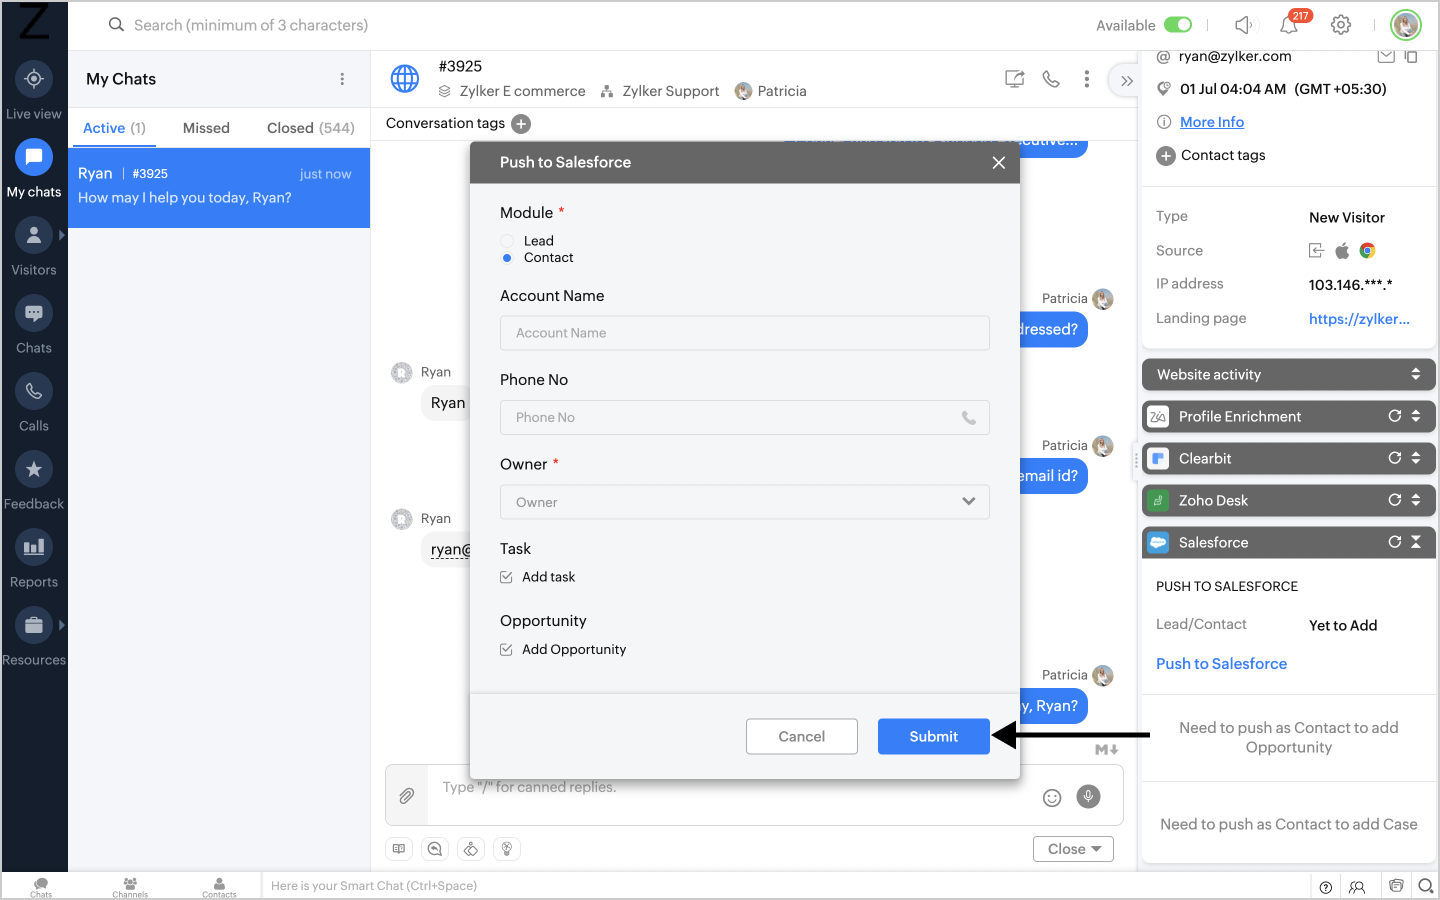Select the Contact module radio button
Viewport: 1440px width, 900px height.
tap(507, 258)
